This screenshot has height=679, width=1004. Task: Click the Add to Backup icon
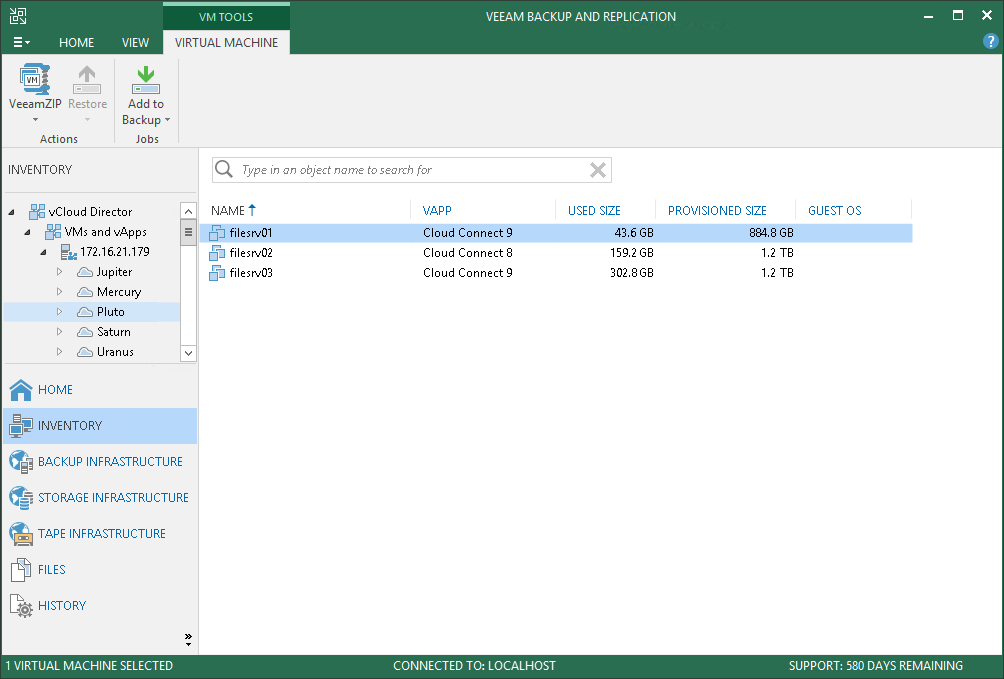146,79
